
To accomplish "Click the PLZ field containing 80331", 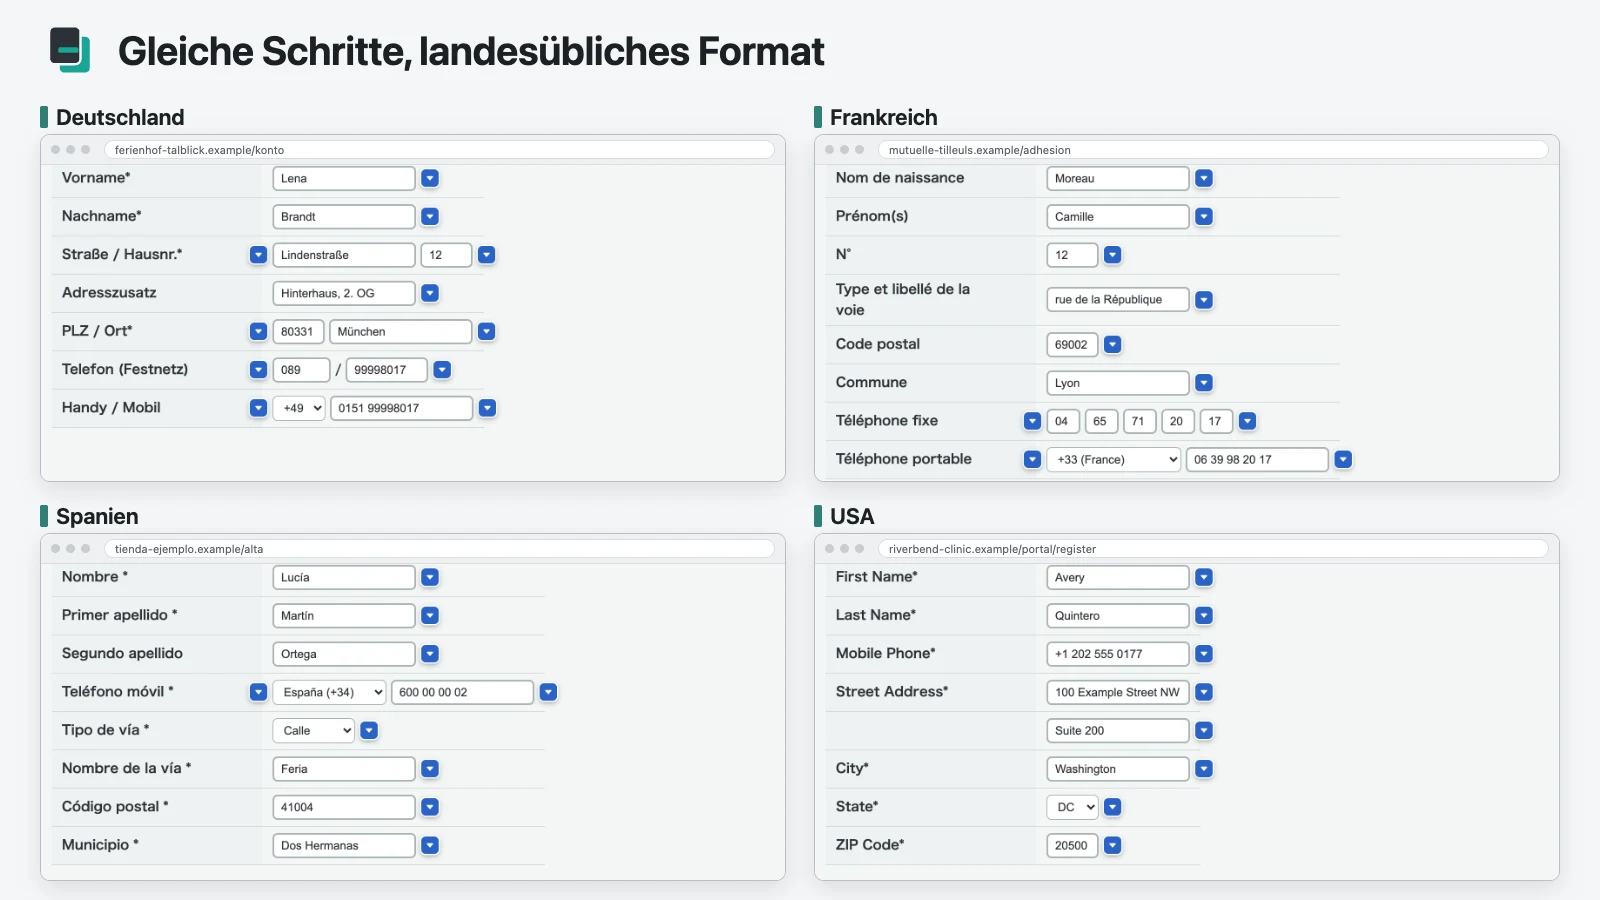I will pos(298,331).
